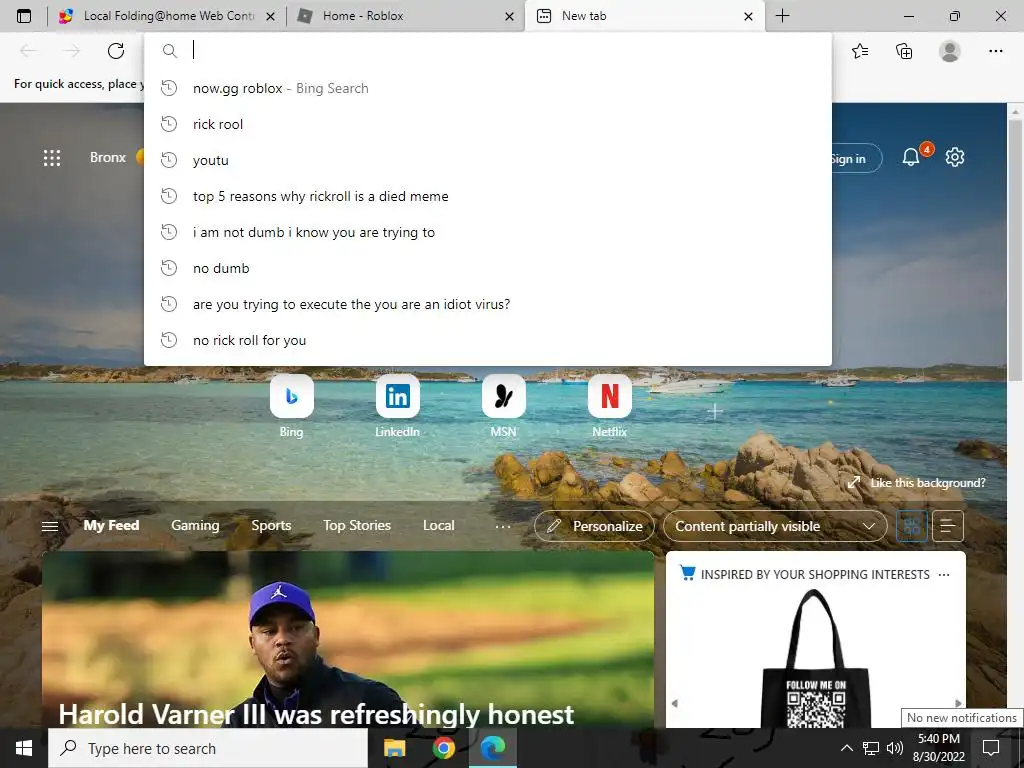
Task: Choose the you are an idiot virus suggestion
Action: tap(488, 304)
